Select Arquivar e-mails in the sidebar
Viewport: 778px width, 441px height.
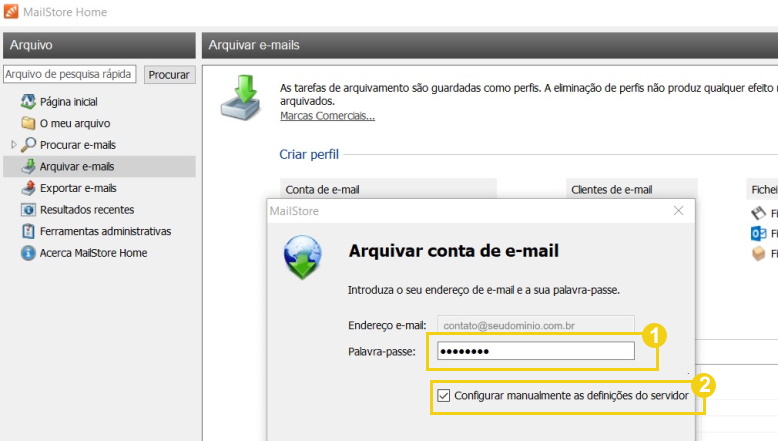pos(99,166)
